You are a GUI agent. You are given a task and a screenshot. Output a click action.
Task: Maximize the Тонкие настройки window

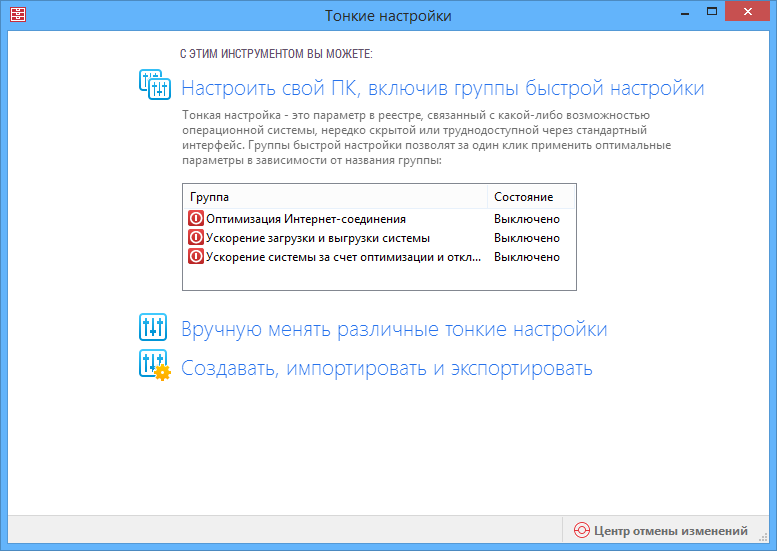(712, 11)
